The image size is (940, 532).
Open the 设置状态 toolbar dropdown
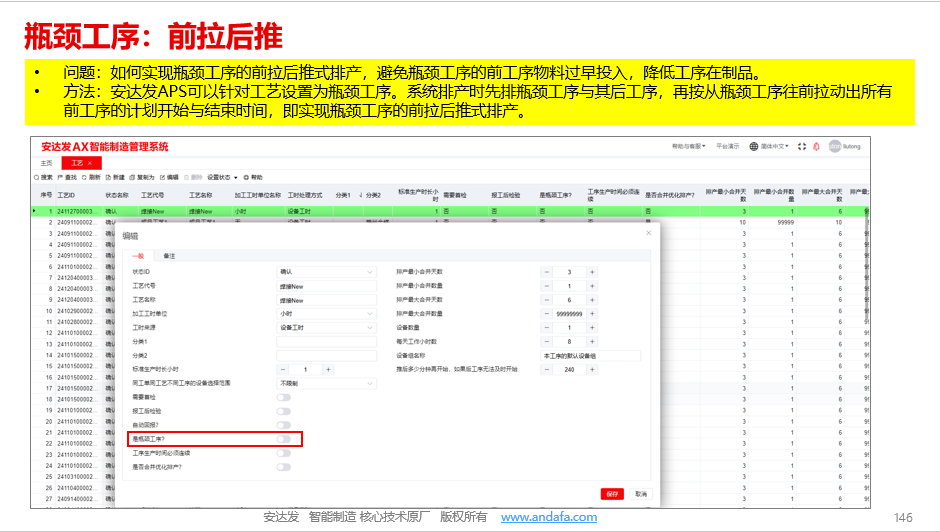tap(222, 178)
